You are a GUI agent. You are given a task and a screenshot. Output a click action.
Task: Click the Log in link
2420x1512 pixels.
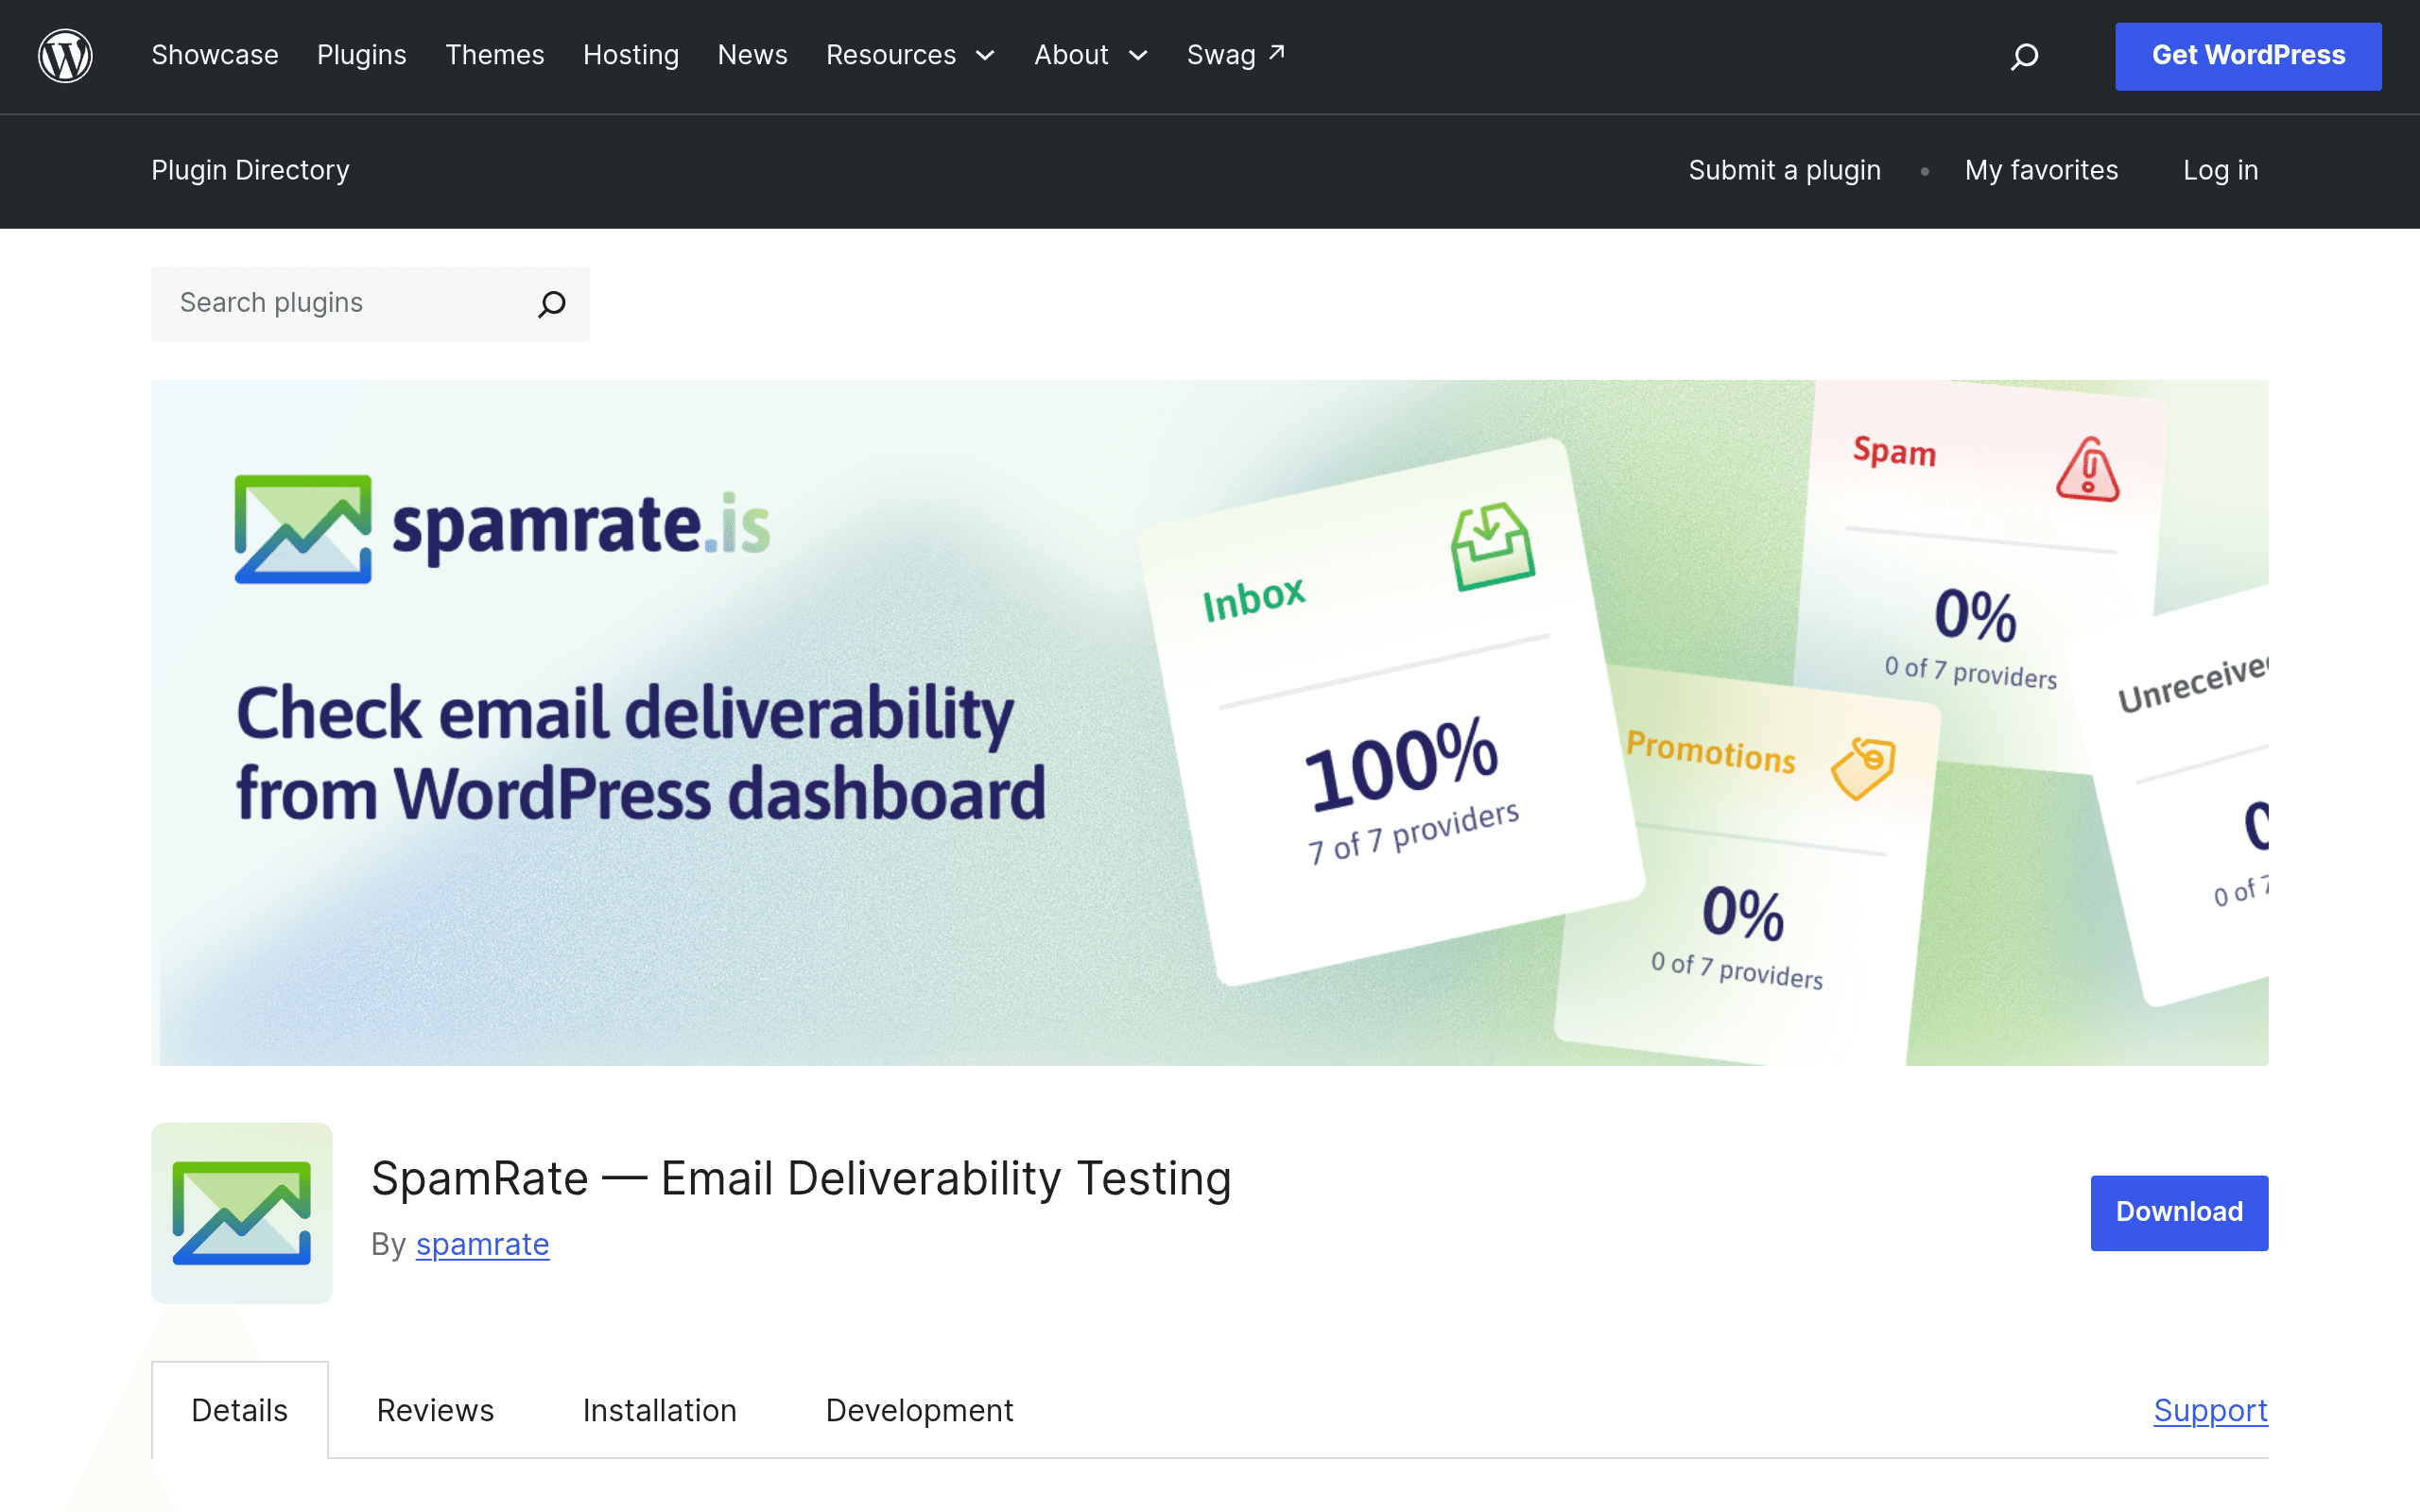pos(2221,171)
